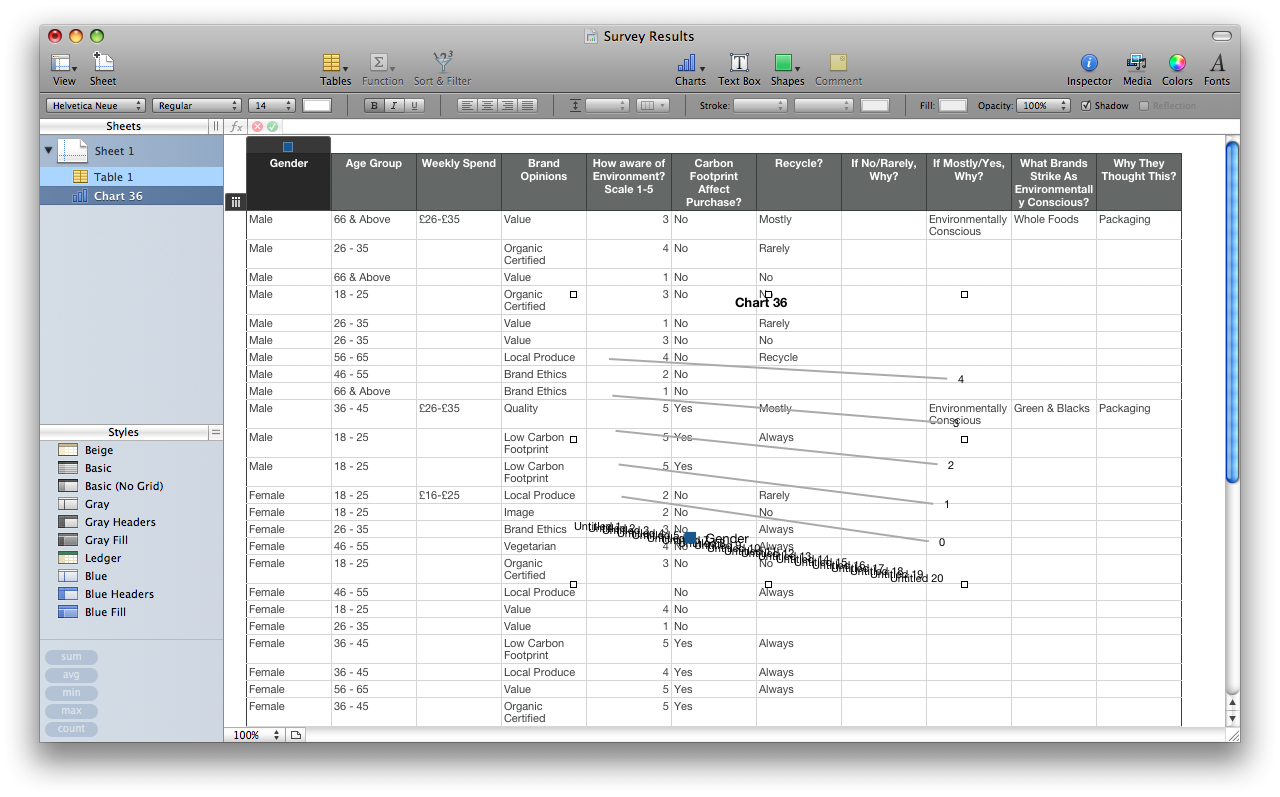Select the Gender column header
The height and width of the screenshot is (797, 1280).
pyautogui.click(x=289, y=181)
